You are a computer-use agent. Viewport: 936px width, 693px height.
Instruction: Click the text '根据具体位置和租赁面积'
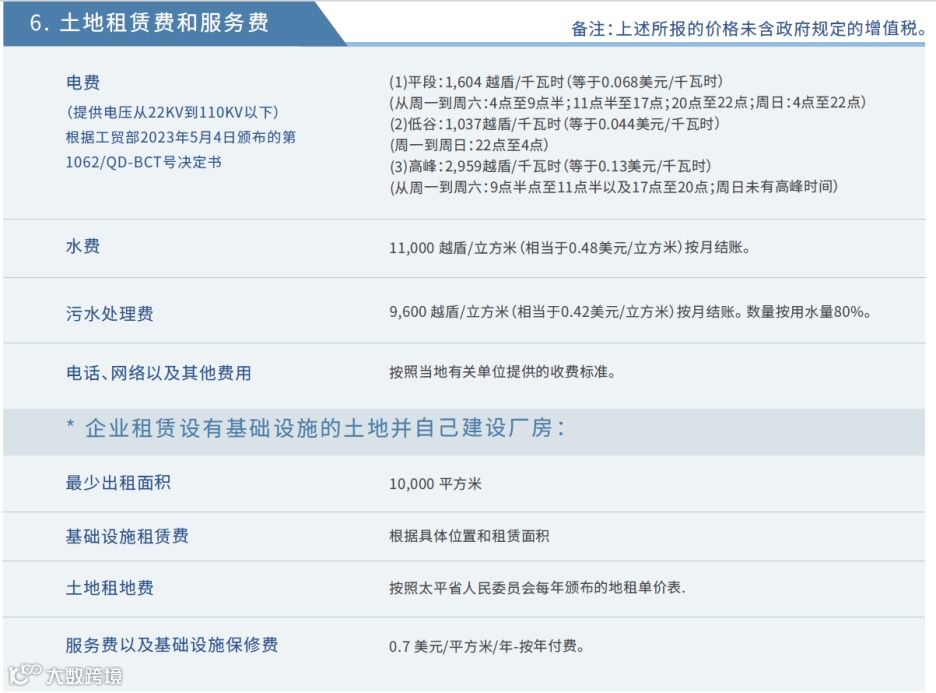469,536
